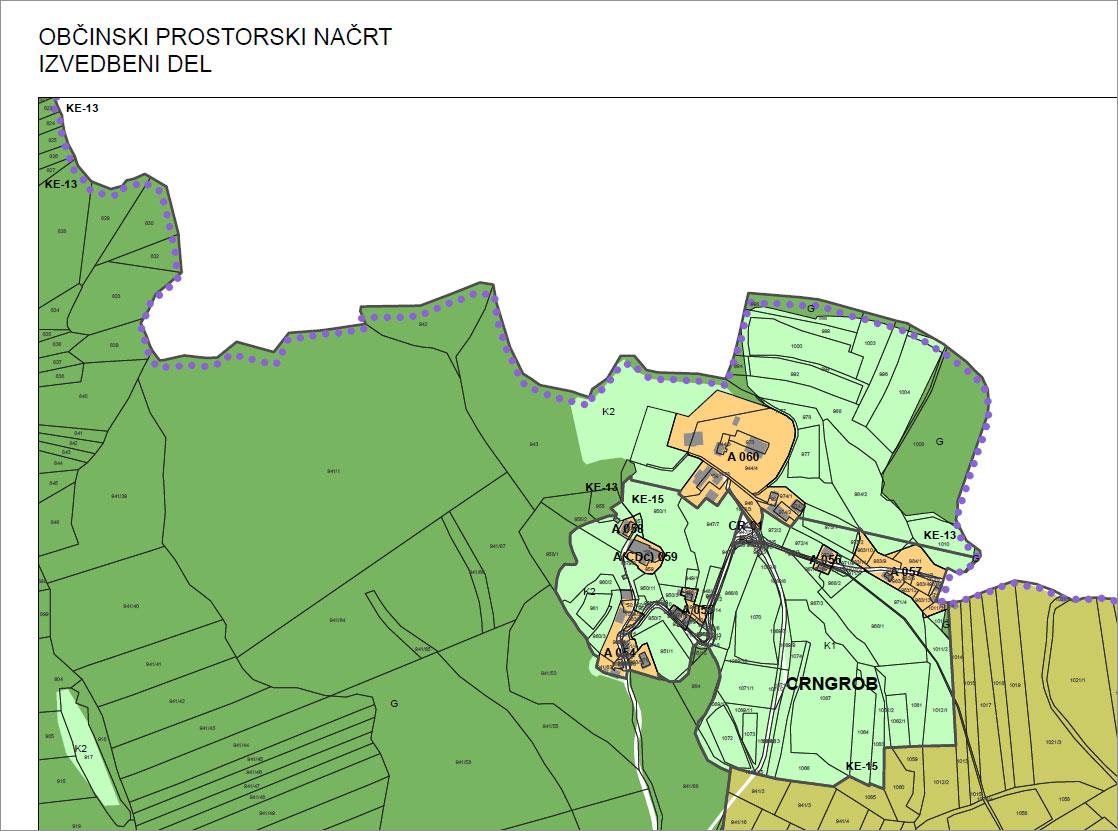Screen dimensions: 1118x831
Task: Select the K2 label northwest of A 060
Action: 608,411
